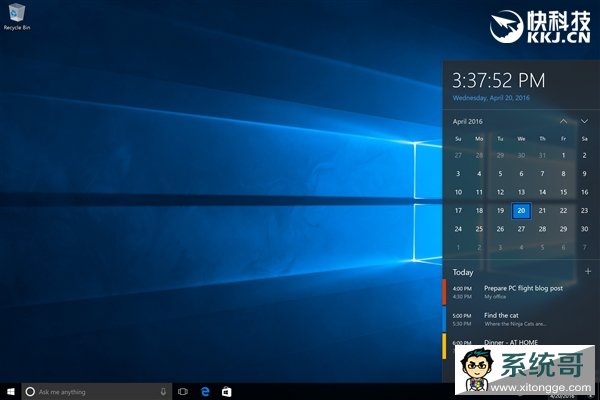Select April 24 in the calendar
Image resolution: width=600 pixels, height=400 pixels.
(458, 229)
